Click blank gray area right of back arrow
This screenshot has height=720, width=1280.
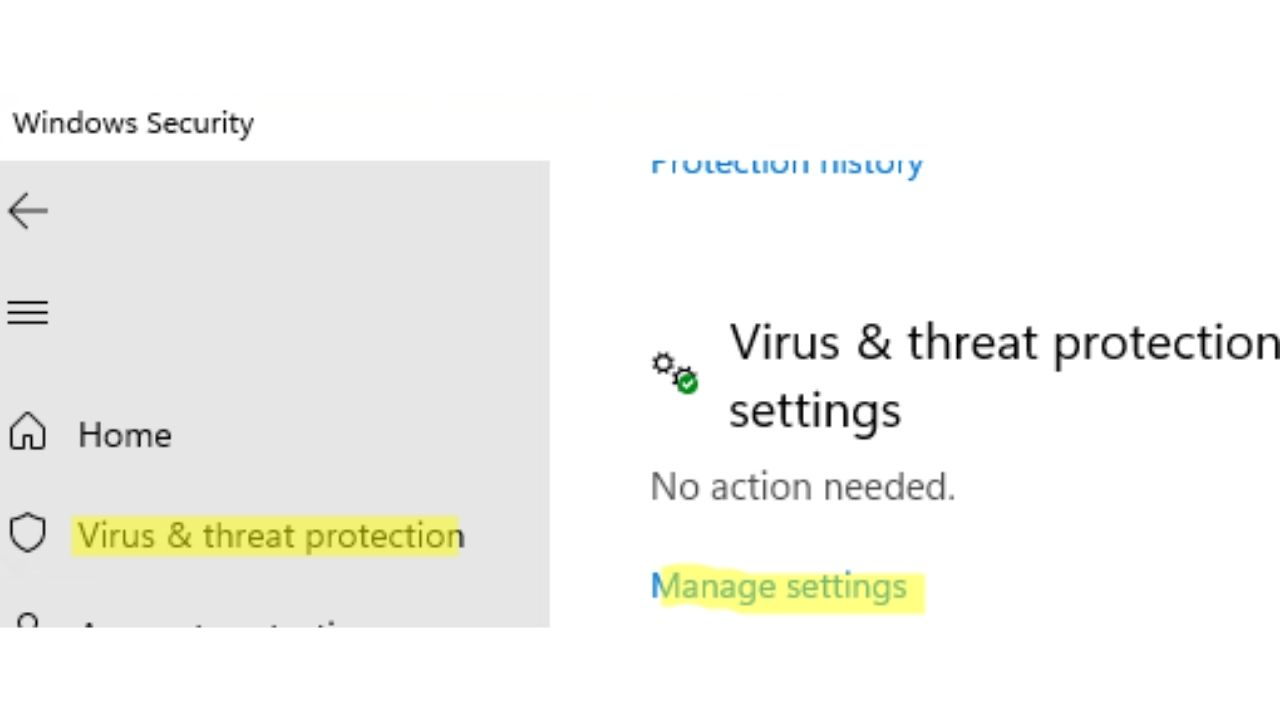300,211
